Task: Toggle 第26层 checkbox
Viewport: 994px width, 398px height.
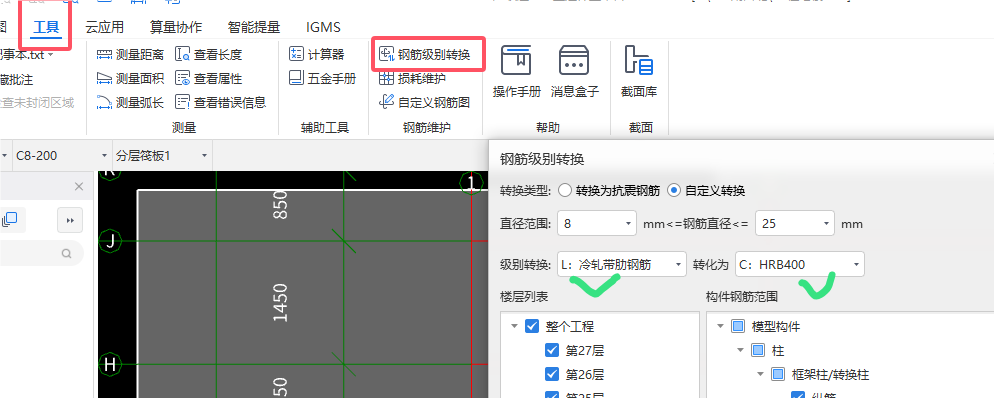Action: (552, 375)
